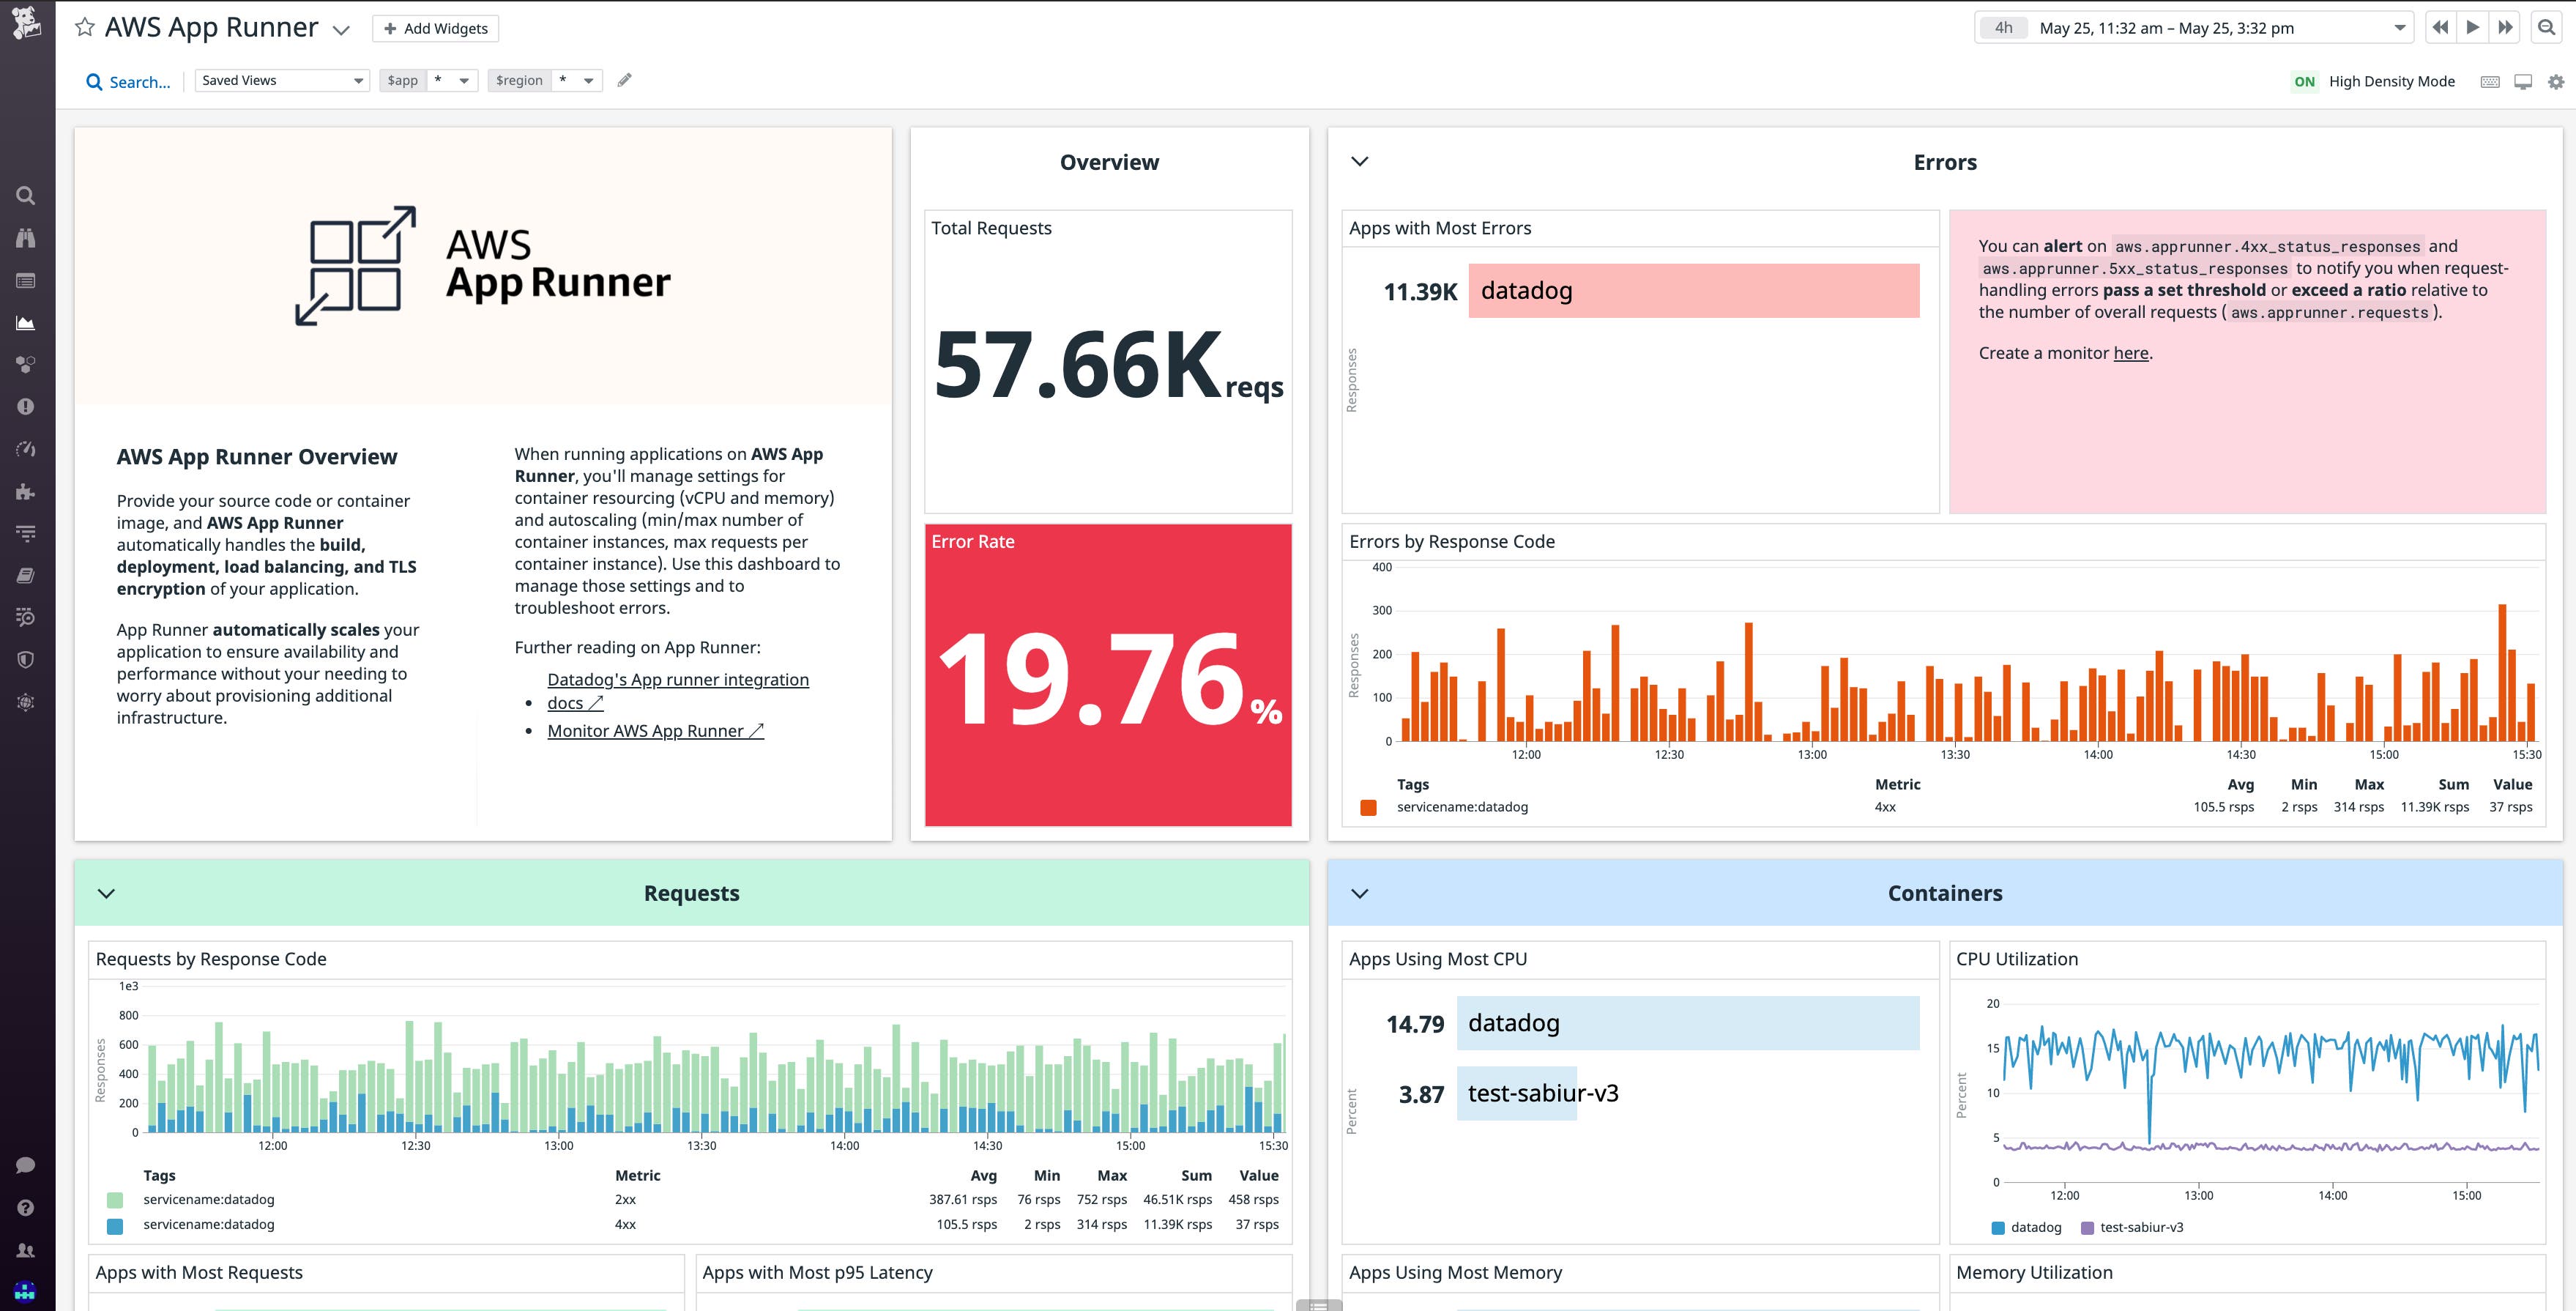Collapse the Errors section
This screenshot has width=2576, height=1311.
pyautogui.click(x=1359, y=161)
